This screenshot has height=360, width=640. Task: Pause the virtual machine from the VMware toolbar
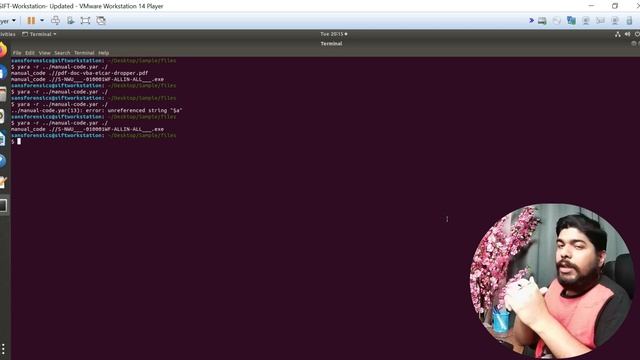[x=31, y=20]
